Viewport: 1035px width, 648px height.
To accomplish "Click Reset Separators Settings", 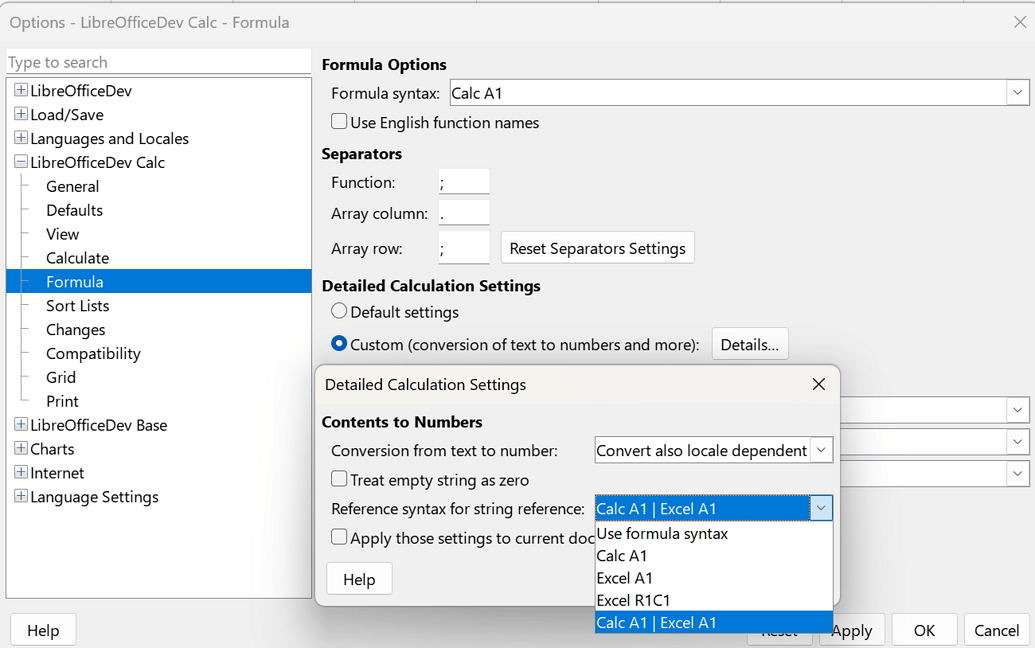I will click(597, 247).
